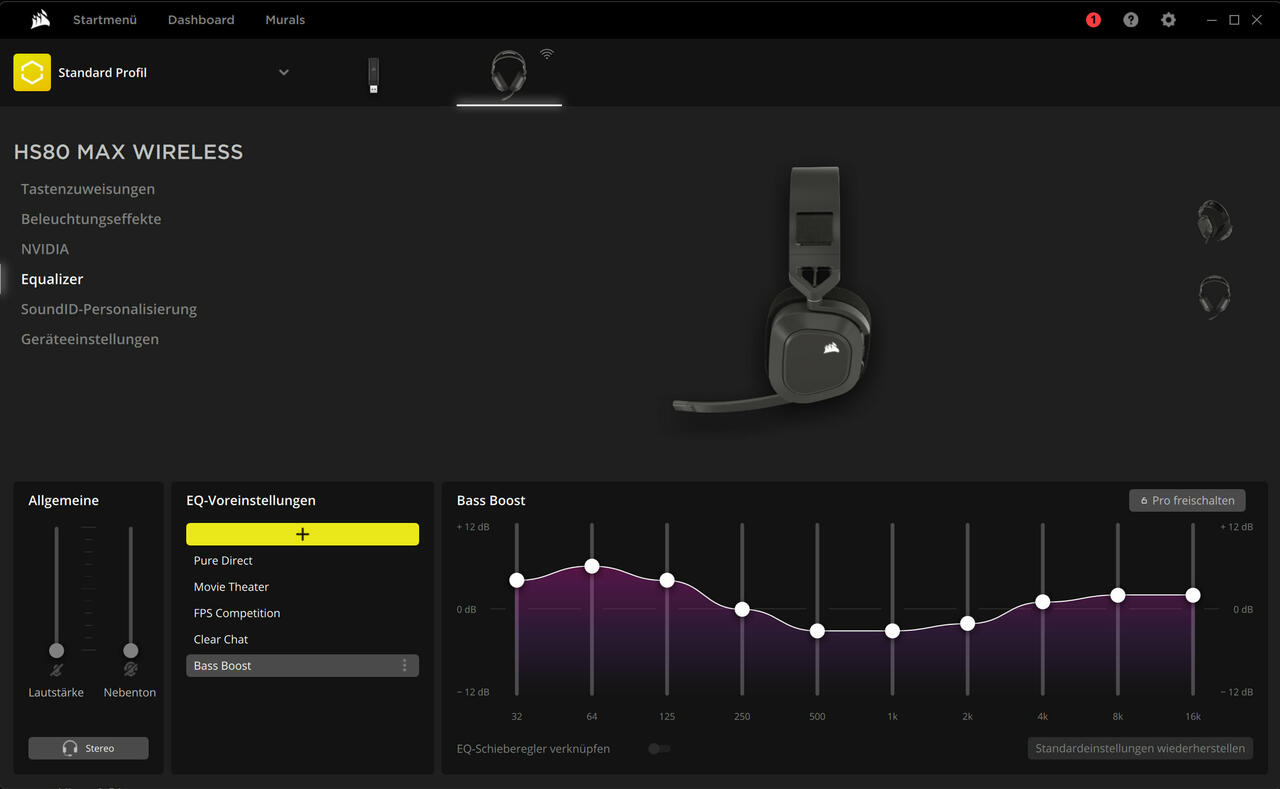Click the Bass Boost equalizer title
The height and width of the screenshot is (789, 1280).
tap(491, 500)
